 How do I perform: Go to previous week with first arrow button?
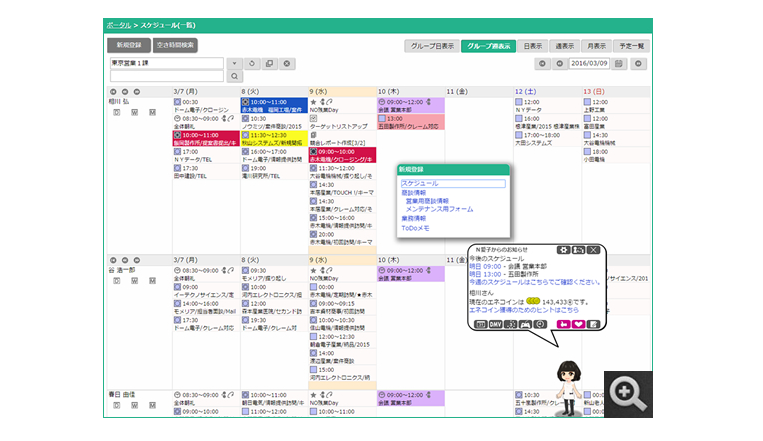click(x=542, y=64)
